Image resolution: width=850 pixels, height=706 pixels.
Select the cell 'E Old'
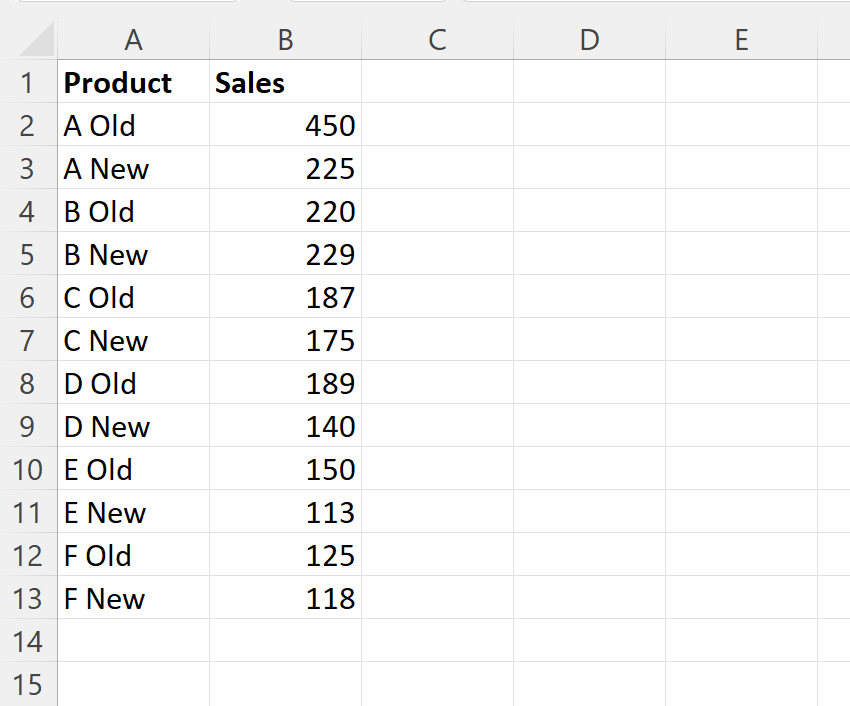133,468
